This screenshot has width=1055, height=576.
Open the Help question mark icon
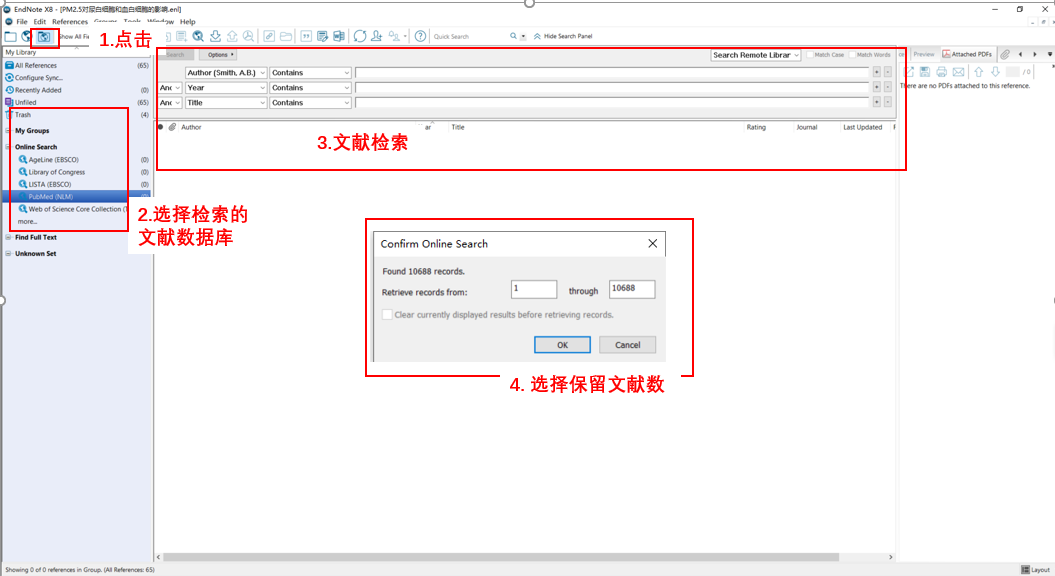point(421,36)
